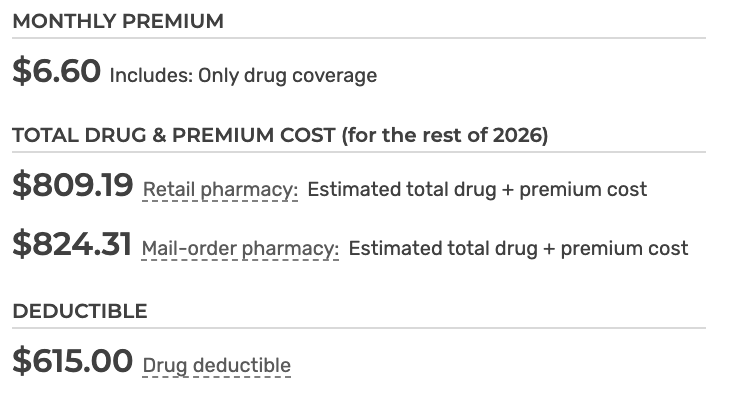Click the word 'pharmacy:' in Retail pharmacy
The width and height of the screenshot is (732, 403).
click(x=249, y=191)
